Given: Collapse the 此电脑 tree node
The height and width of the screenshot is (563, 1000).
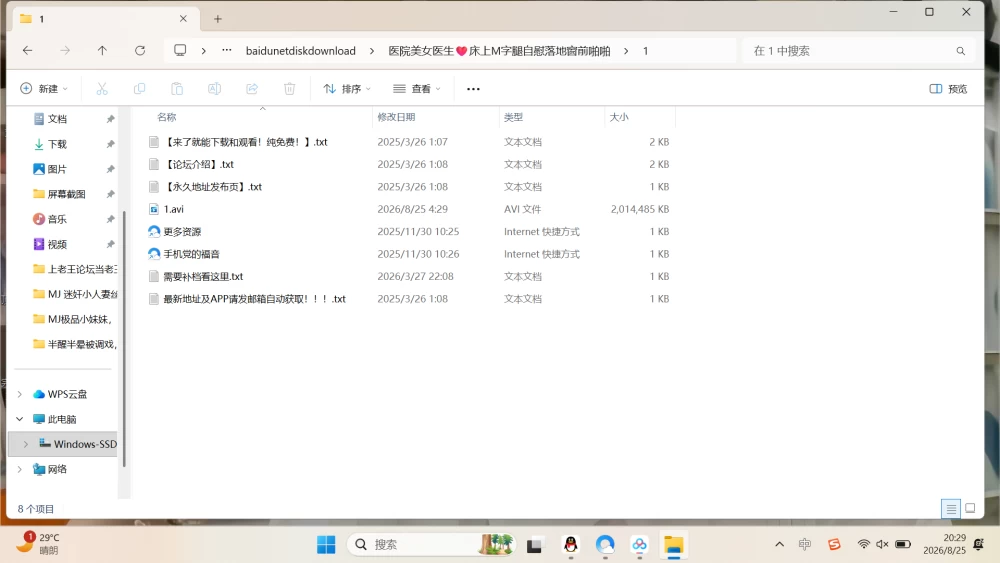Looking at the screenshot, I should coord(20,419).
